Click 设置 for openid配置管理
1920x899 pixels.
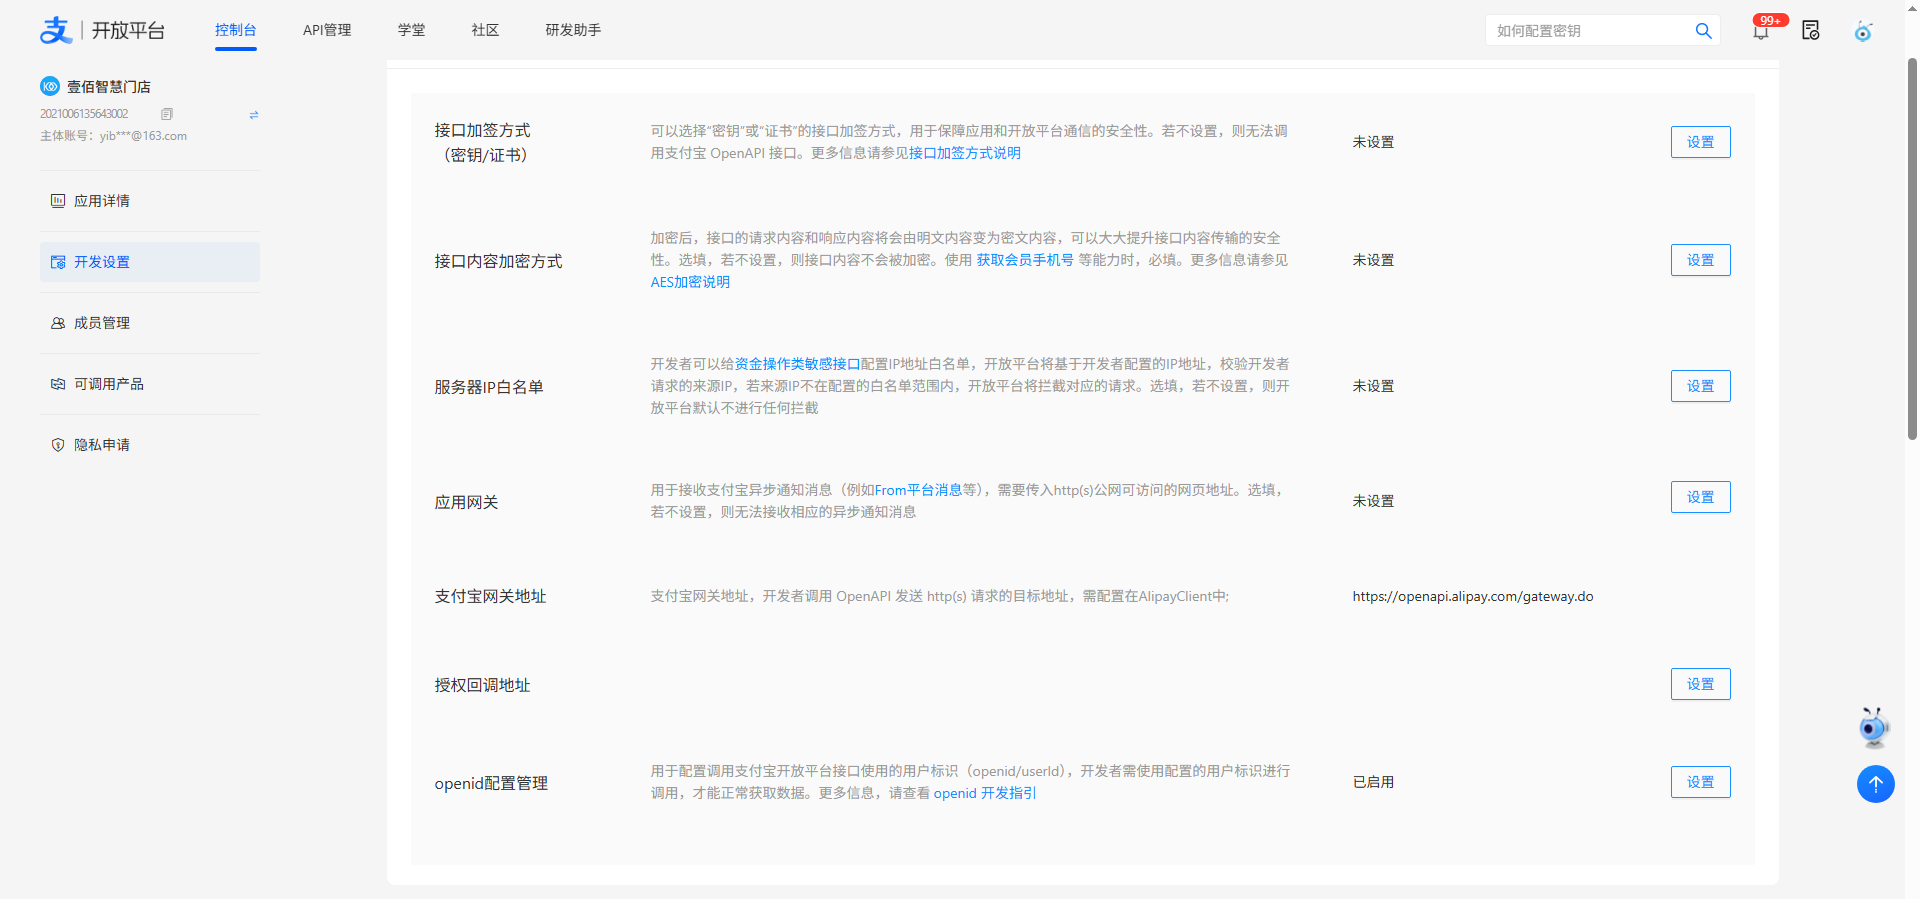pyautogui.click(x=1700, y=782)
